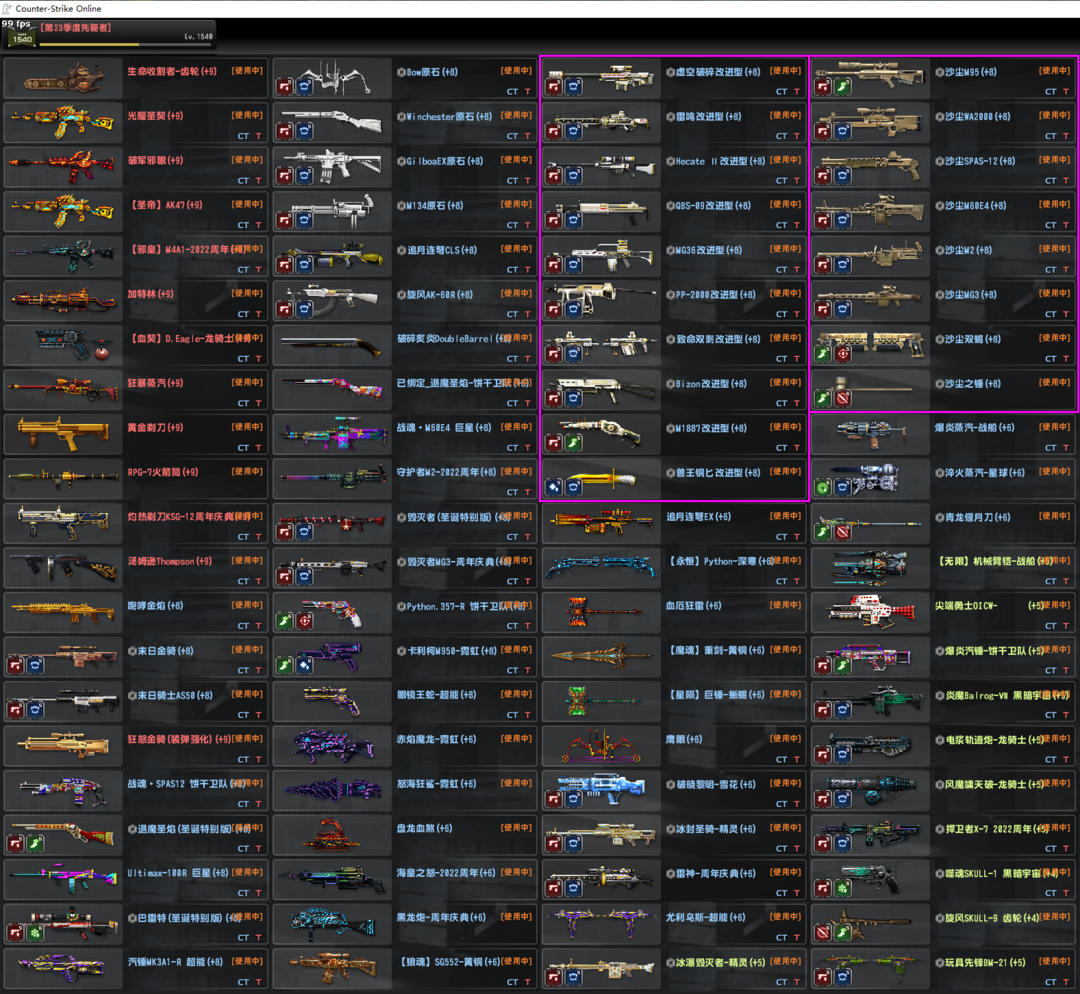This screenshot has height=994, width=1080.
Task: Click the level experience progress bar
Action: (x=90, y=44)
